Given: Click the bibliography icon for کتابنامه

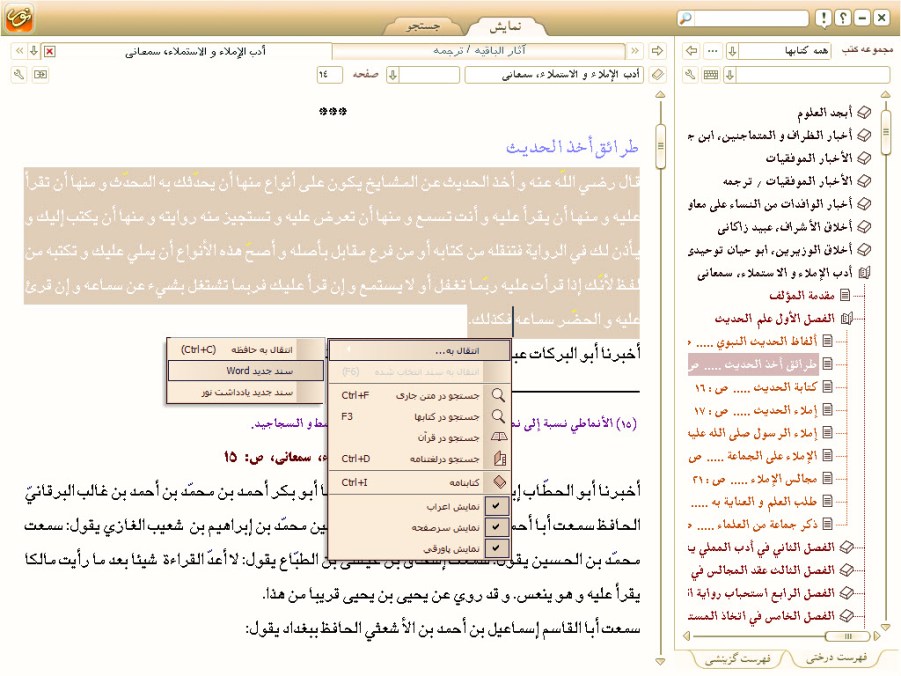Looking at the screenshot, I should [x=499, y=482].
